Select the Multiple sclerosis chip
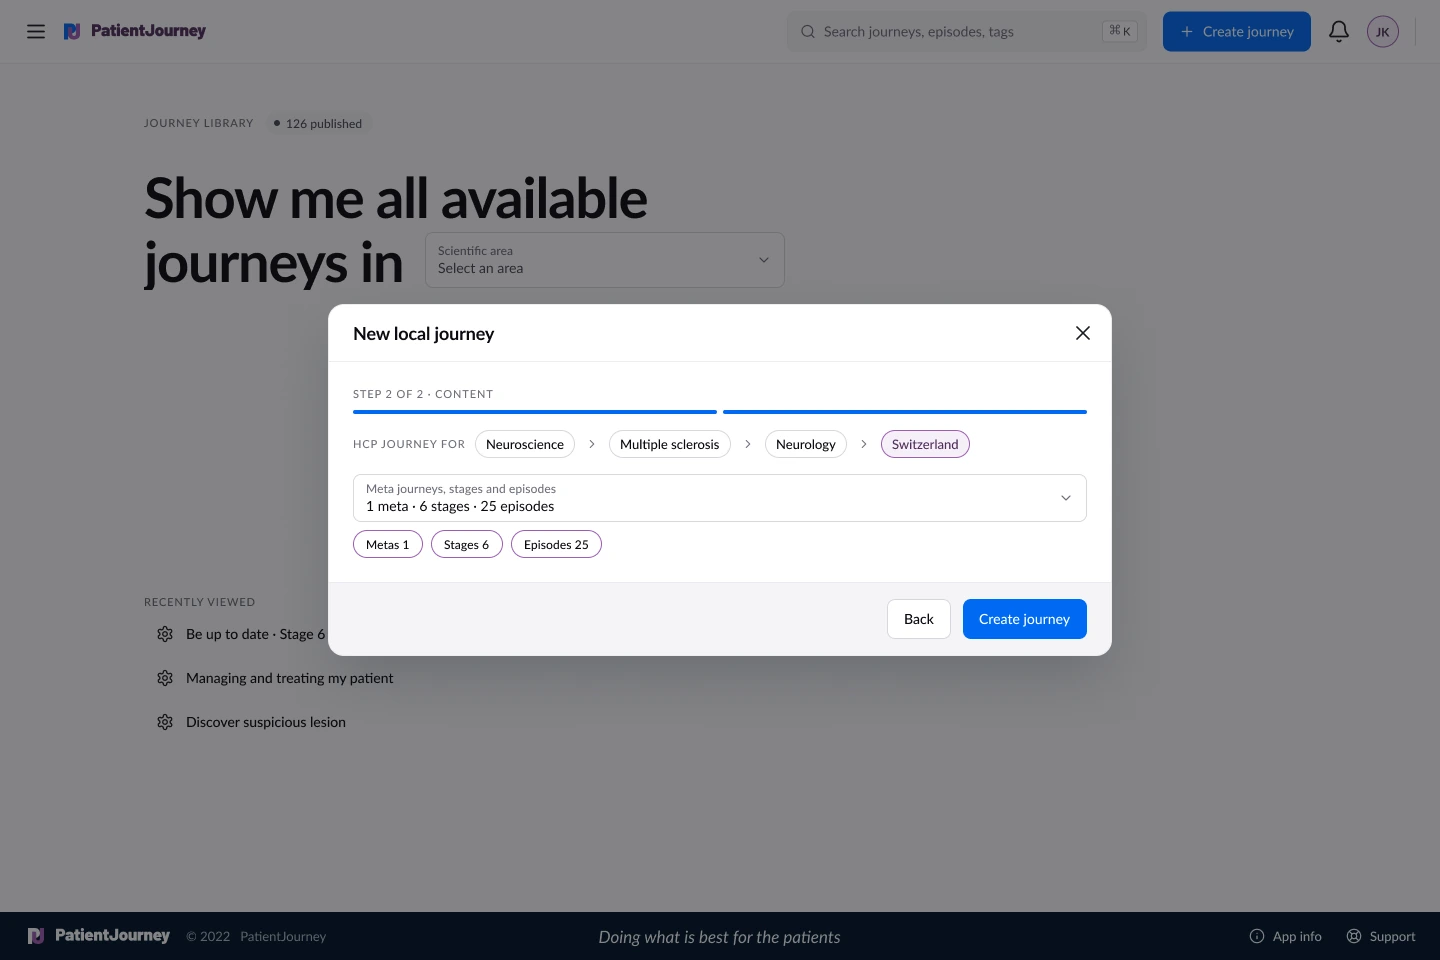 670,444
